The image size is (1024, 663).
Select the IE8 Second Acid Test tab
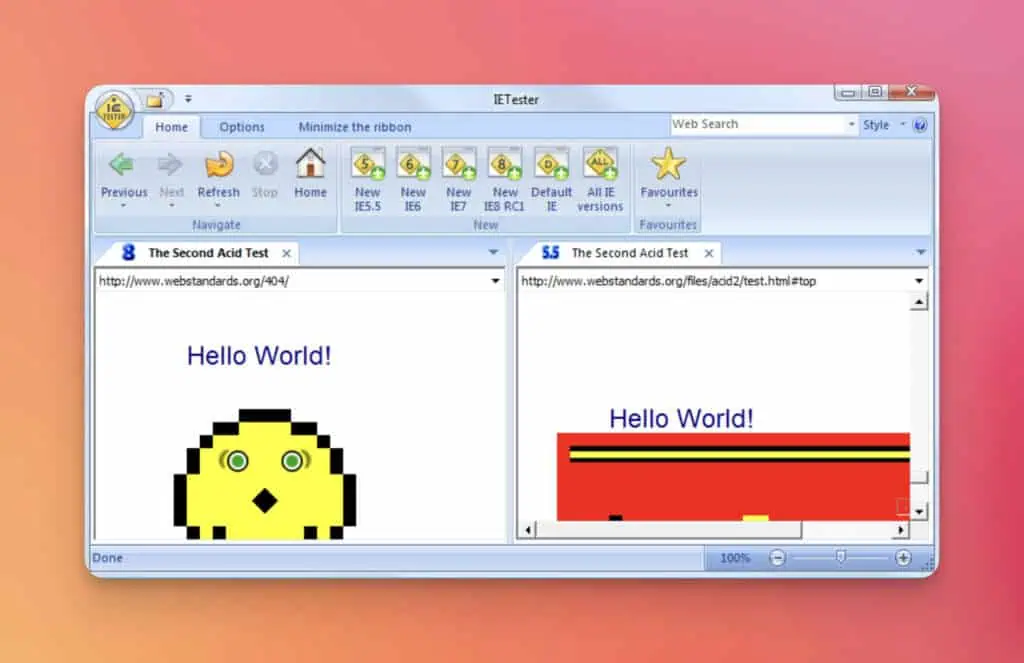click(208, 253)
